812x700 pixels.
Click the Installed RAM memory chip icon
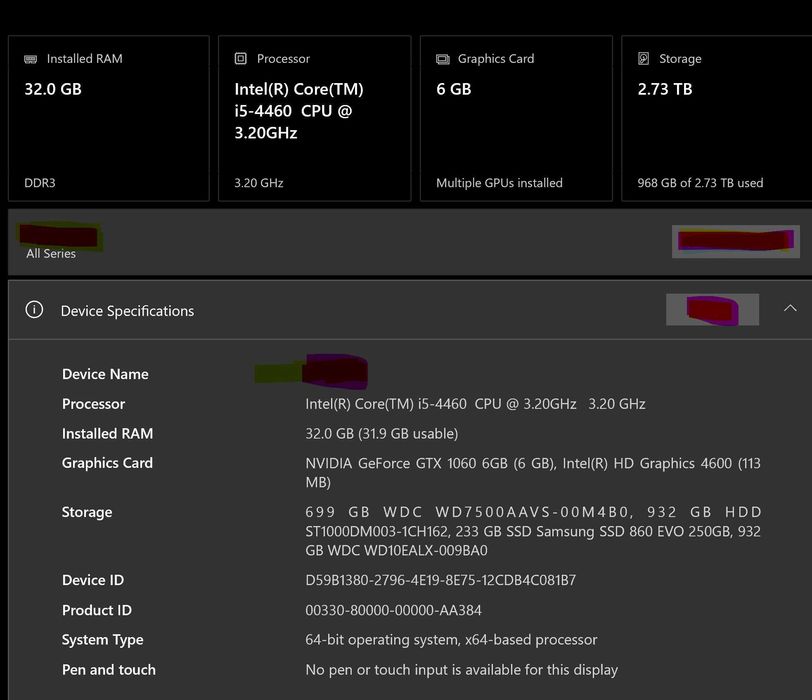tap(31, 59)
